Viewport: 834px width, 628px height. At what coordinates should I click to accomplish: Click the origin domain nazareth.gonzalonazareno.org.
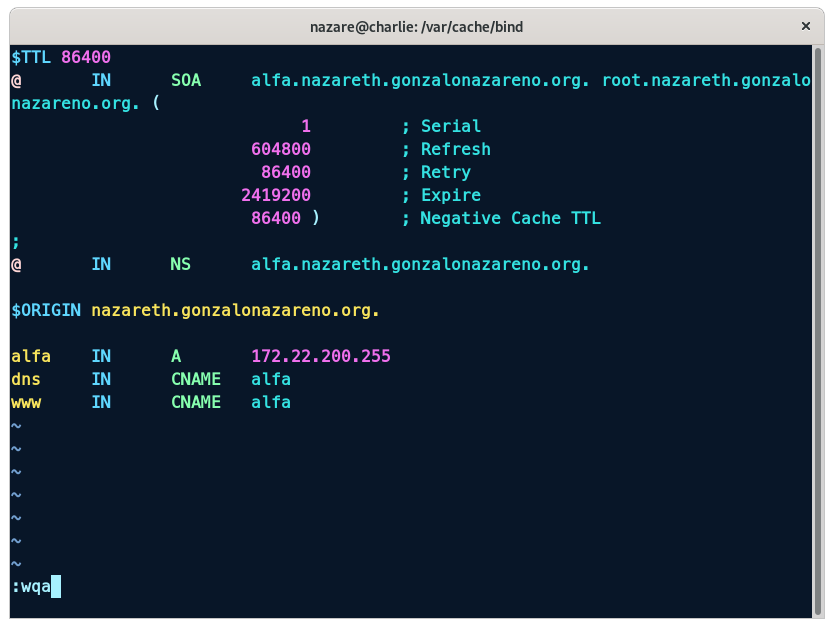tap(236, 311)
